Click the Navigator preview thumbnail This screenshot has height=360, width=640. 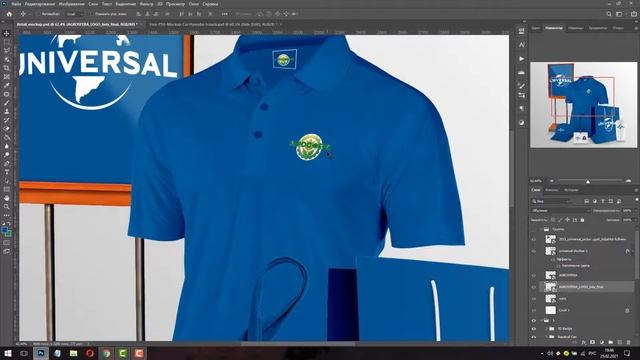(x=583, y=105)
